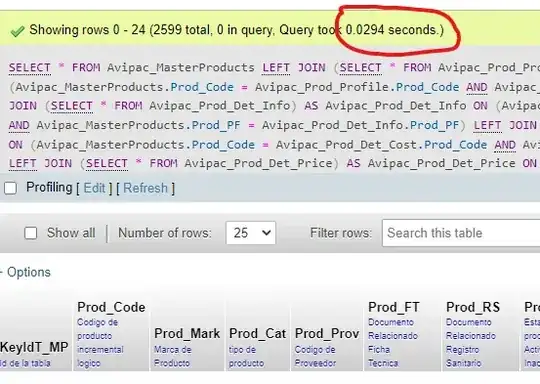
Task: Sort by the Prod_FT column header
Action: (x=394, y=307)
